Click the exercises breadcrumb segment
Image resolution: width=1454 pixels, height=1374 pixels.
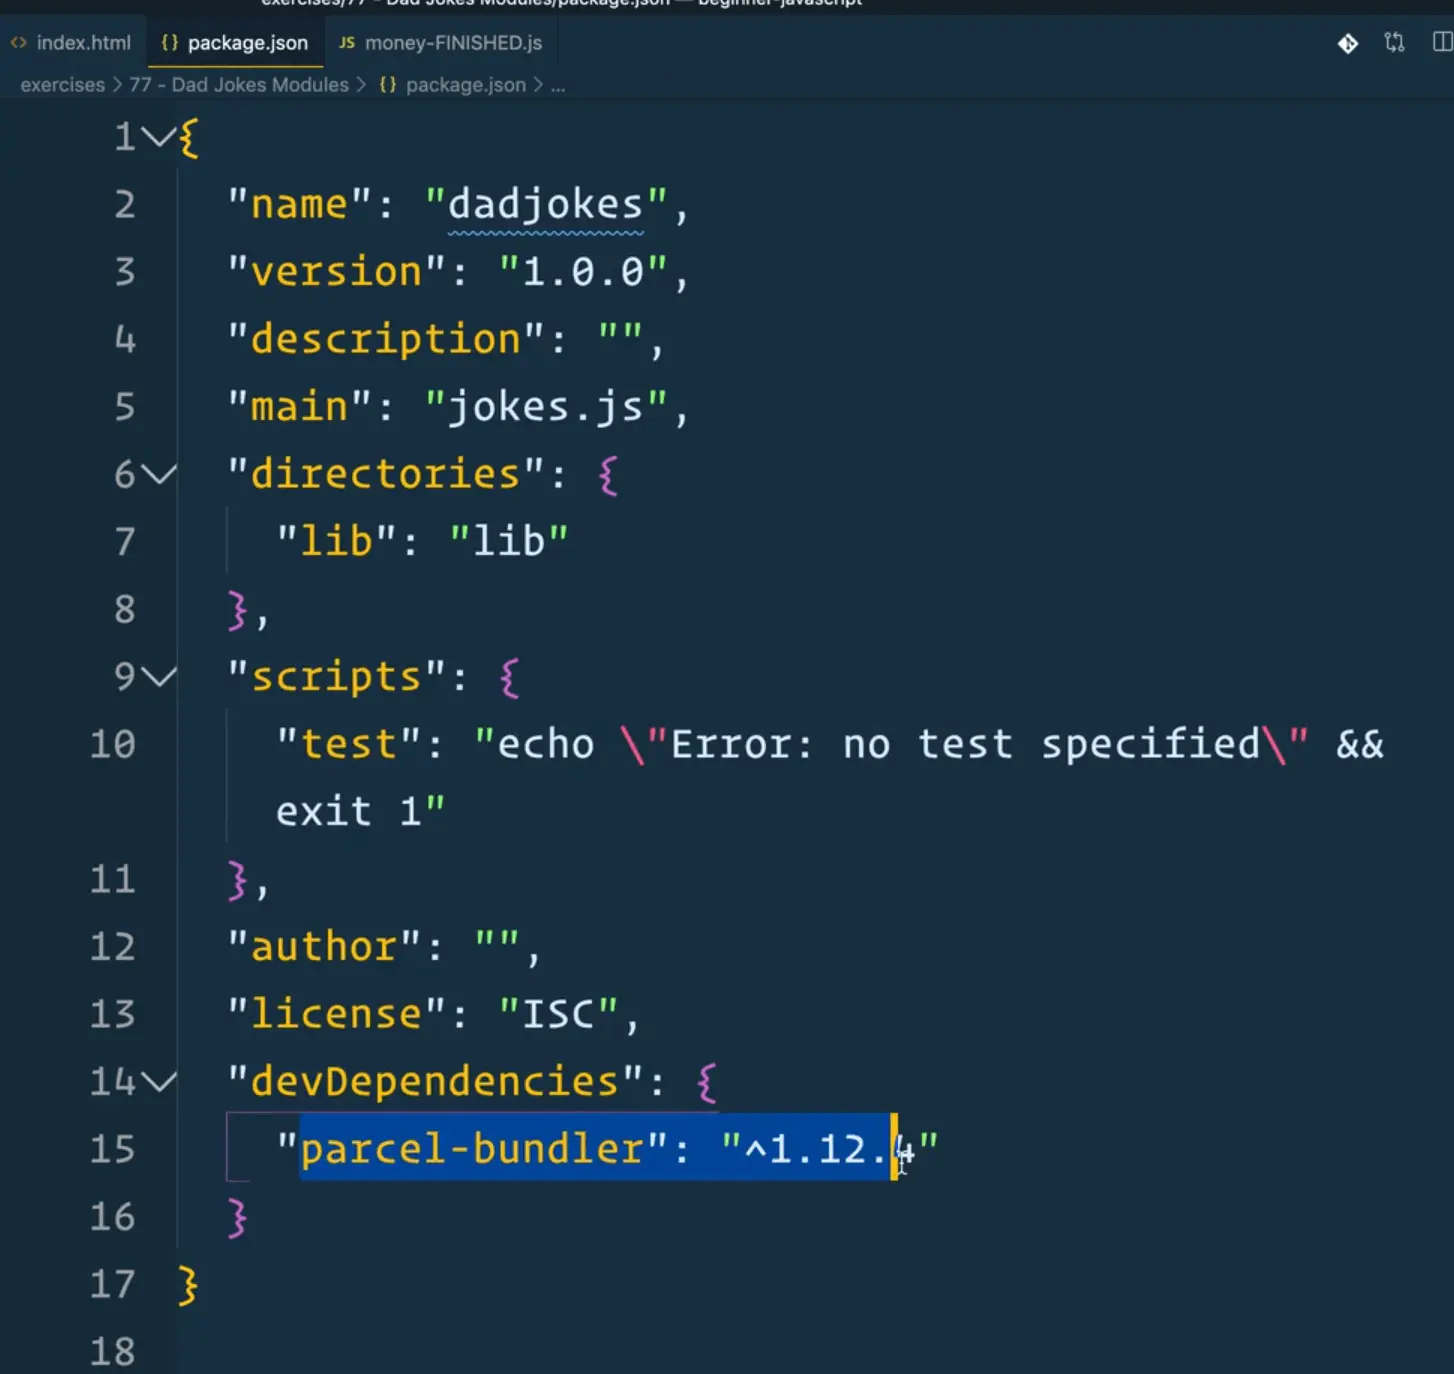click(62, 85)
